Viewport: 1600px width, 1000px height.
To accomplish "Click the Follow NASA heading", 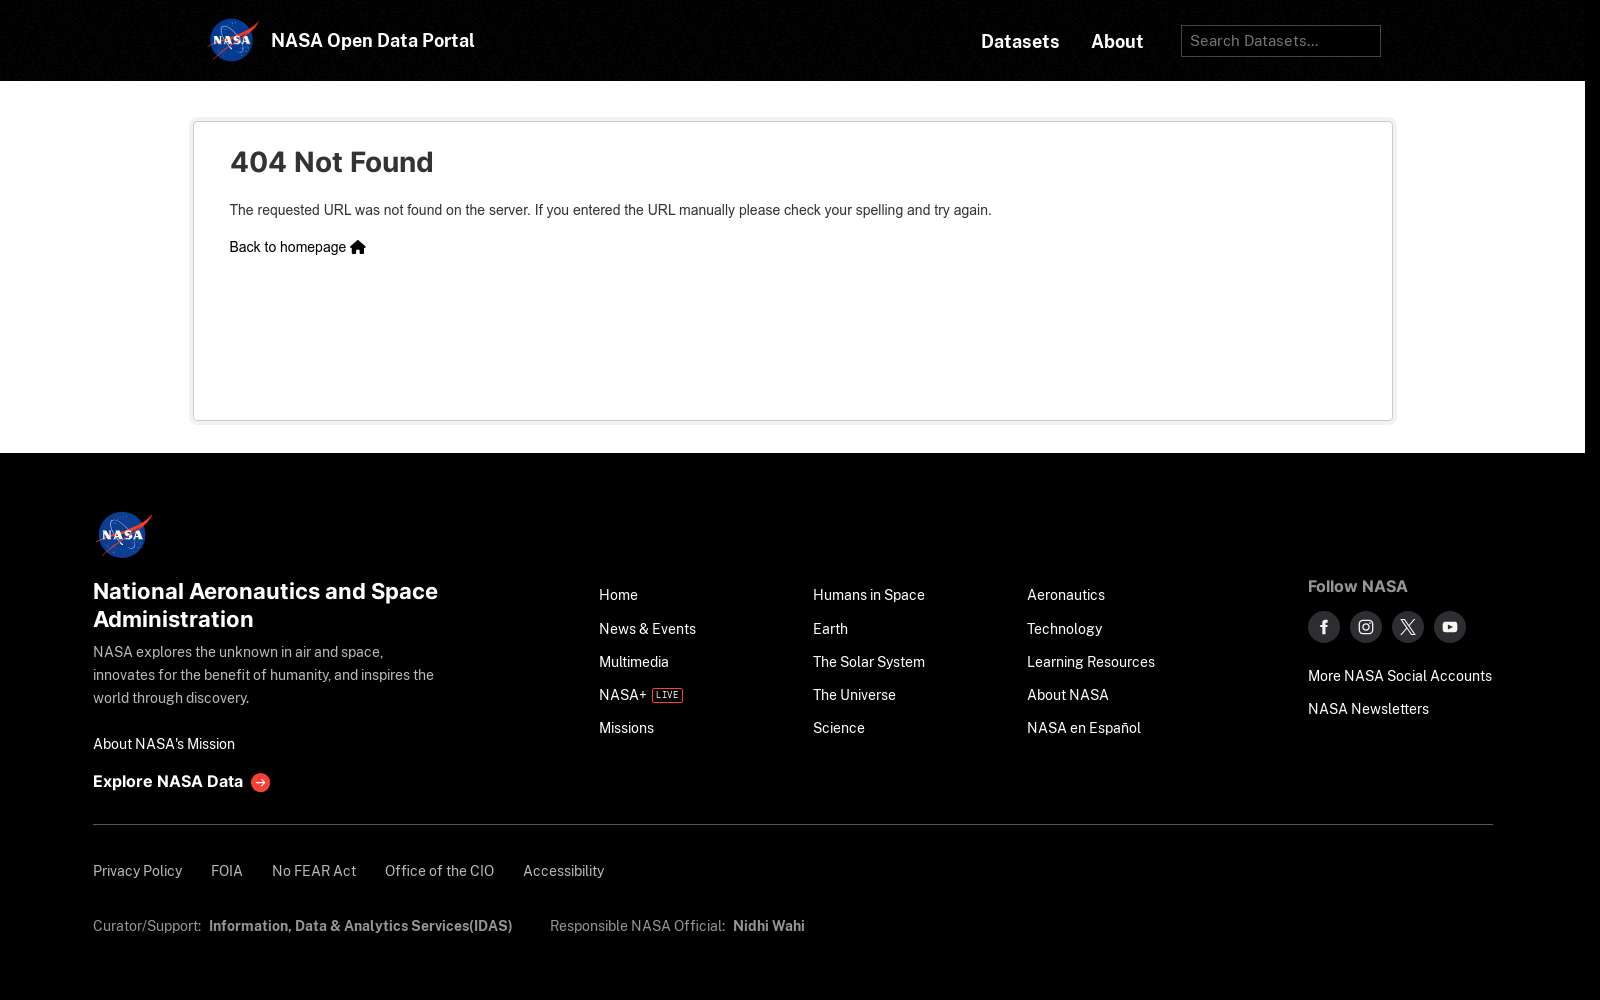I will pyautogui.click(x=1358, y=587).
